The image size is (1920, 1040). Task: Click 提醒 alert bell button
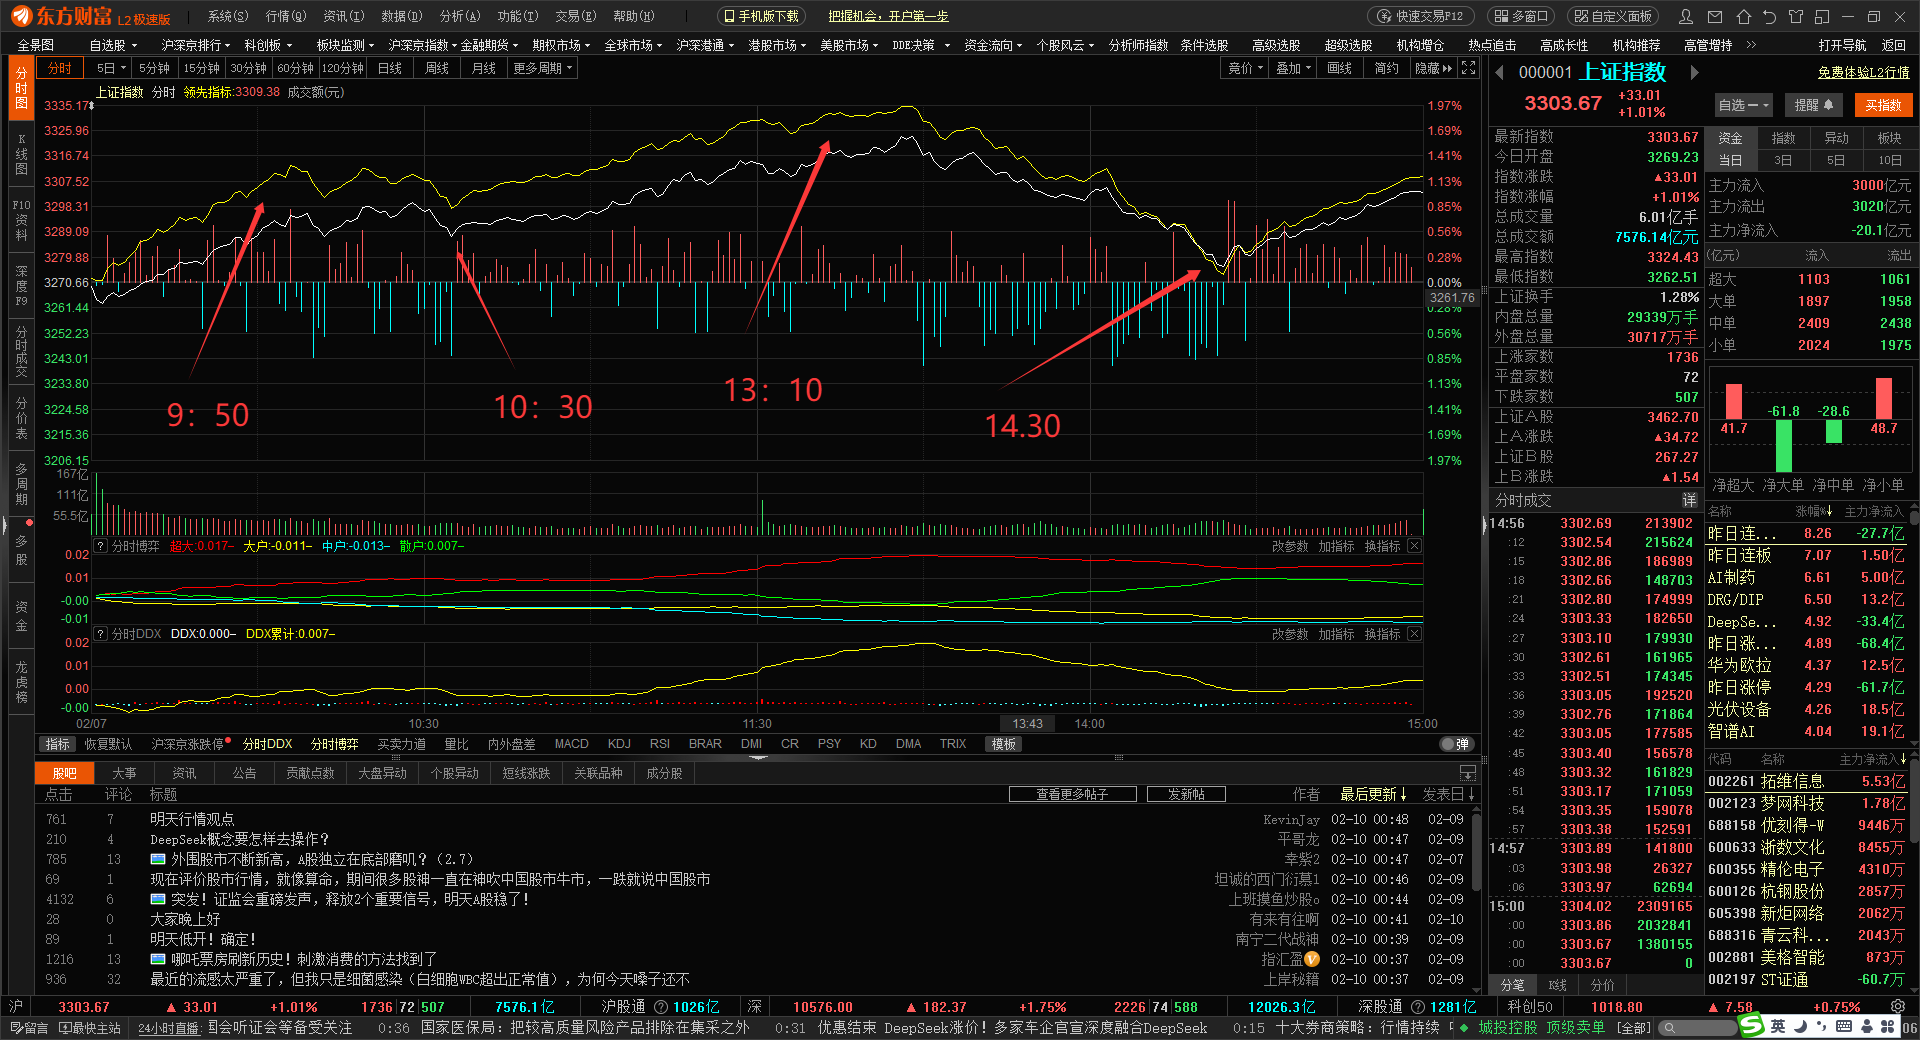(x=1814, y=105)
